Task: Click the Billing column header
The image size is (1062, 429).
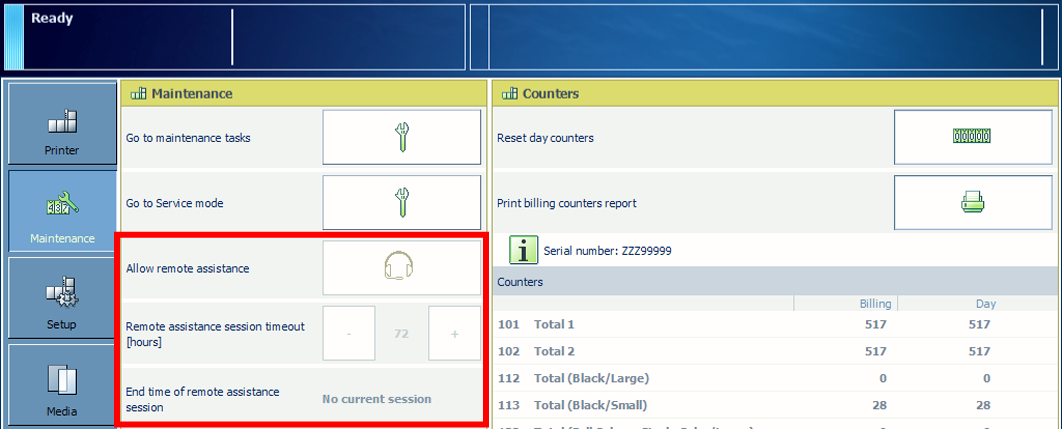Action: point(875,303)
